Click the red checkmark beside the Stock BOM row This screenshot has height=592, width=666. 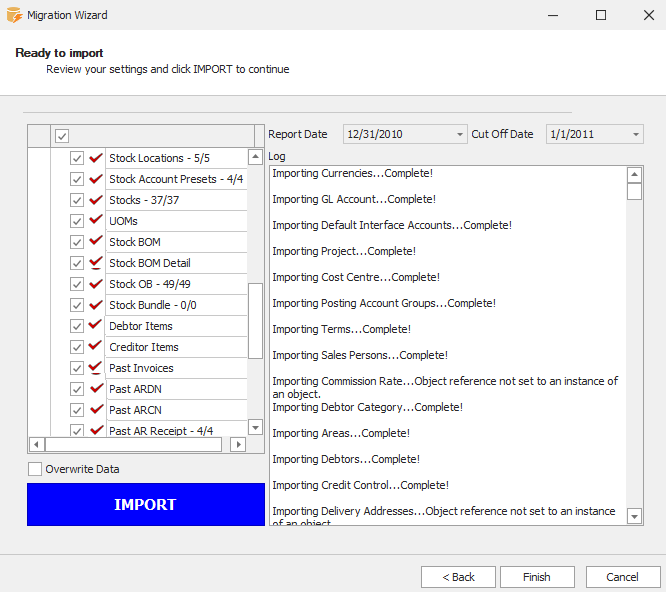(96, 241)
